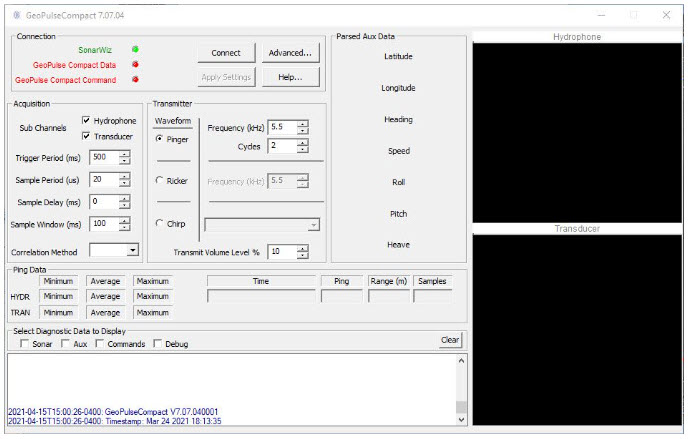Screen dimensions: 688x439
Task: Change Cycles value with spinner arrows
Action: [303, 146]
